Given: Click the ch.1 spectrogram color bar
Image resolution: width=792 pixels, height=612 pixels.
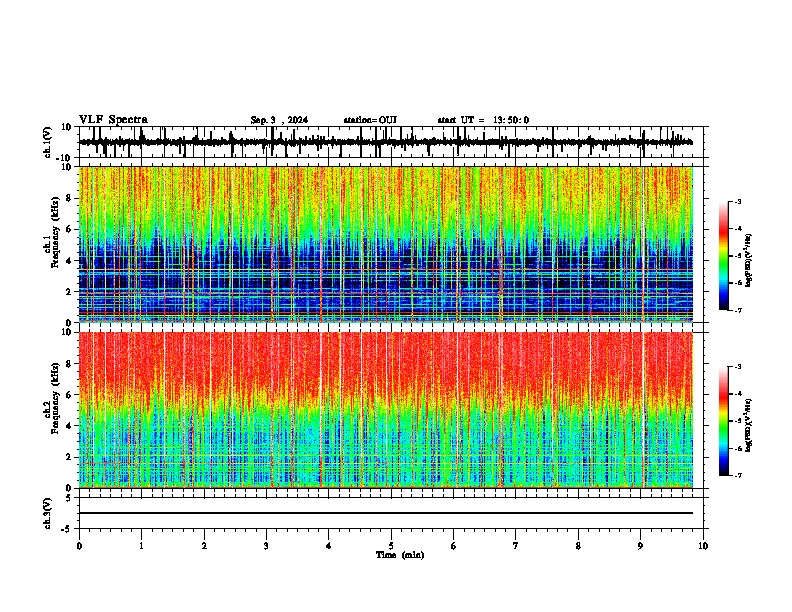Looking at the screenshot, I should (x=723, y=256).
